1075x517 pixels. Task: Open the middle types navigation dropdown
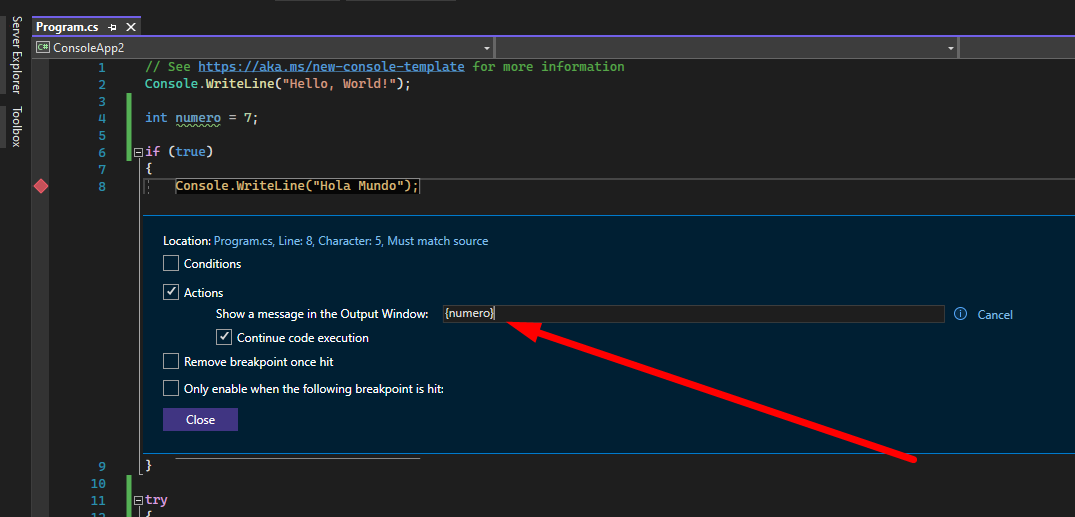coord(950,48)
